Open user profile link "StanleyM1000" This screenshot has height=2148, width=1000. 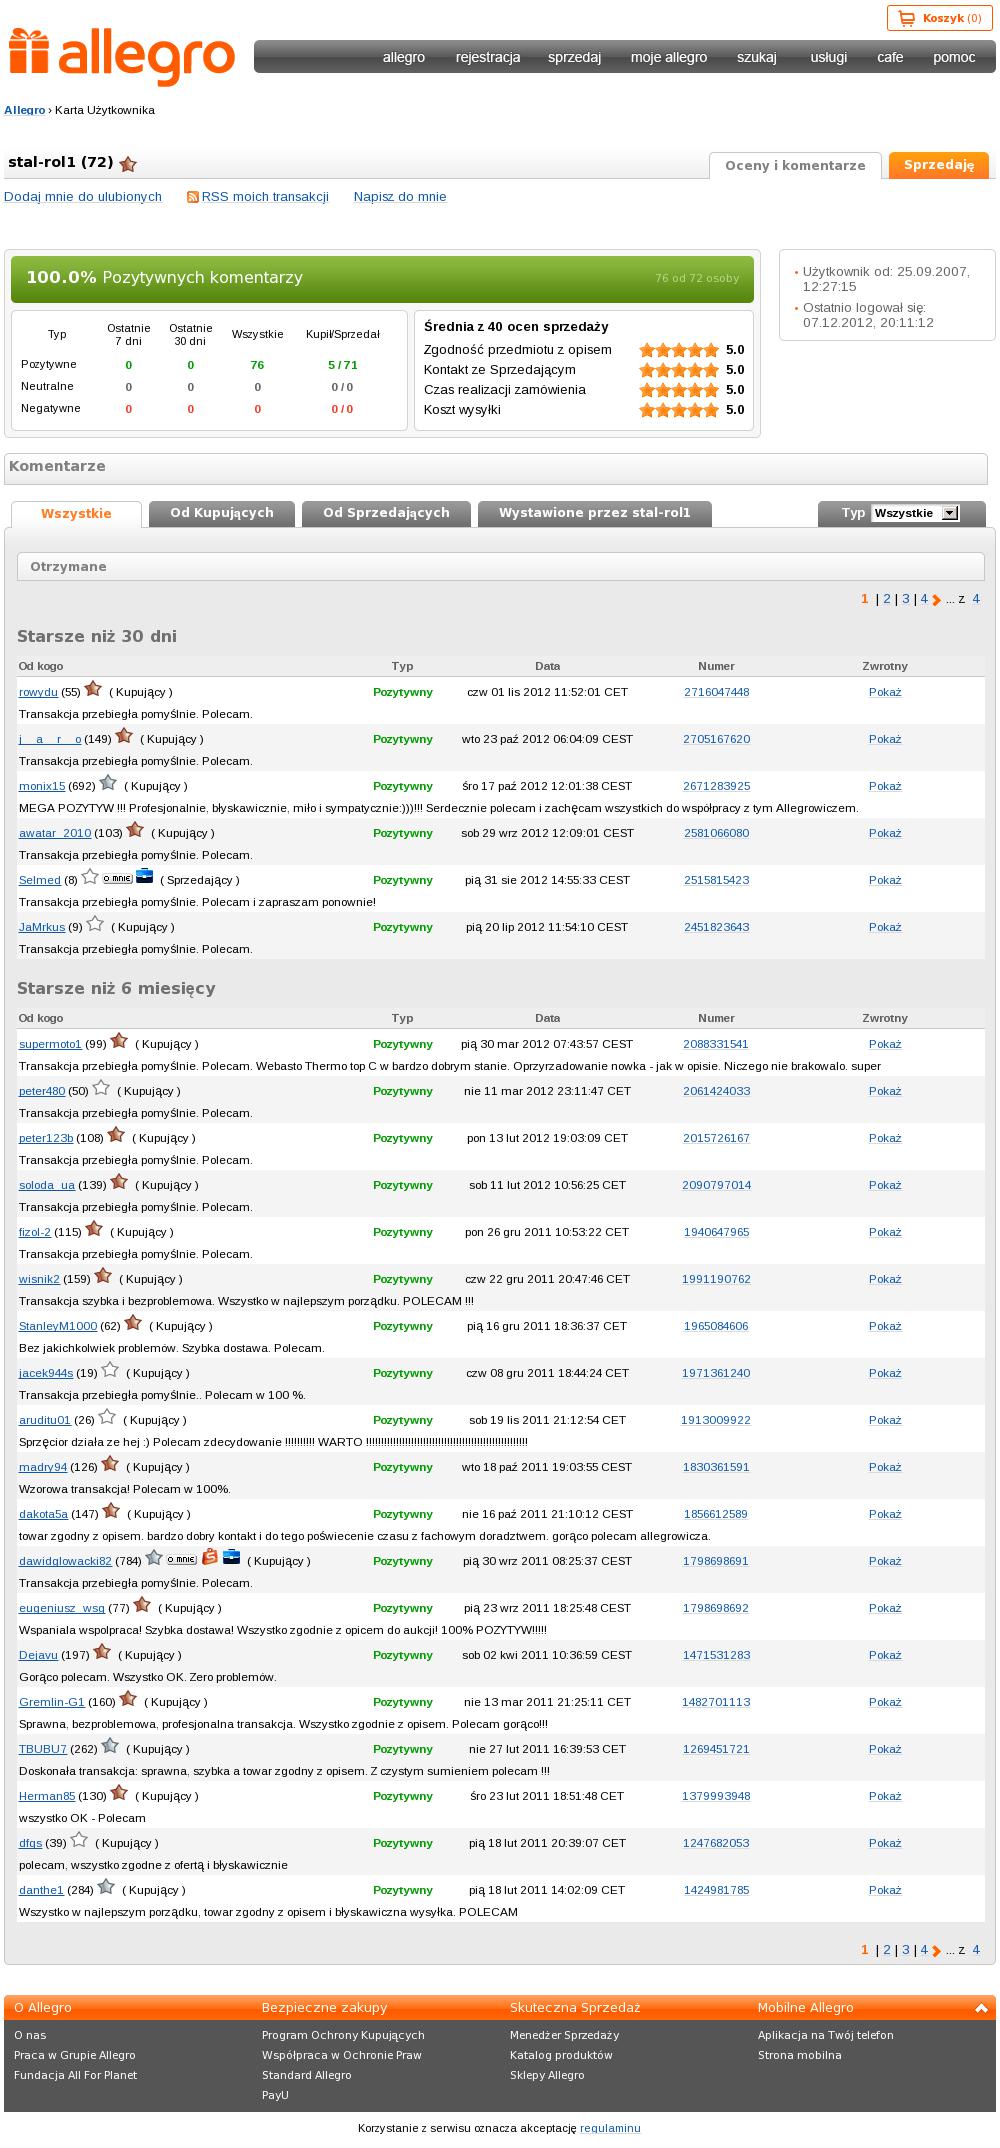[58, 1326]
